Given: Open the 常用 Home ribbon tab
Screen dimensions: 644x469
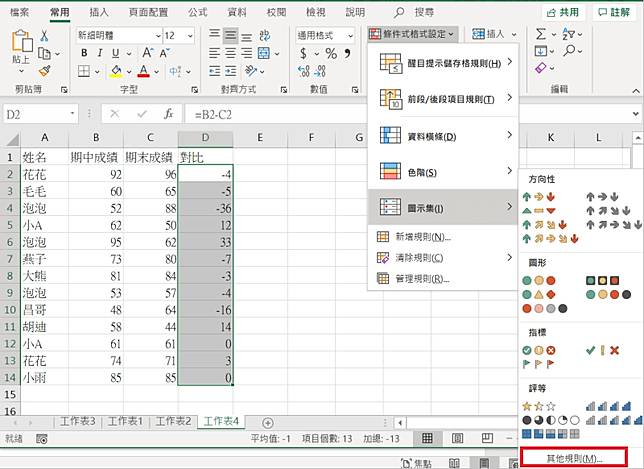Looking at the screenshot, I should tap(60, 12).
